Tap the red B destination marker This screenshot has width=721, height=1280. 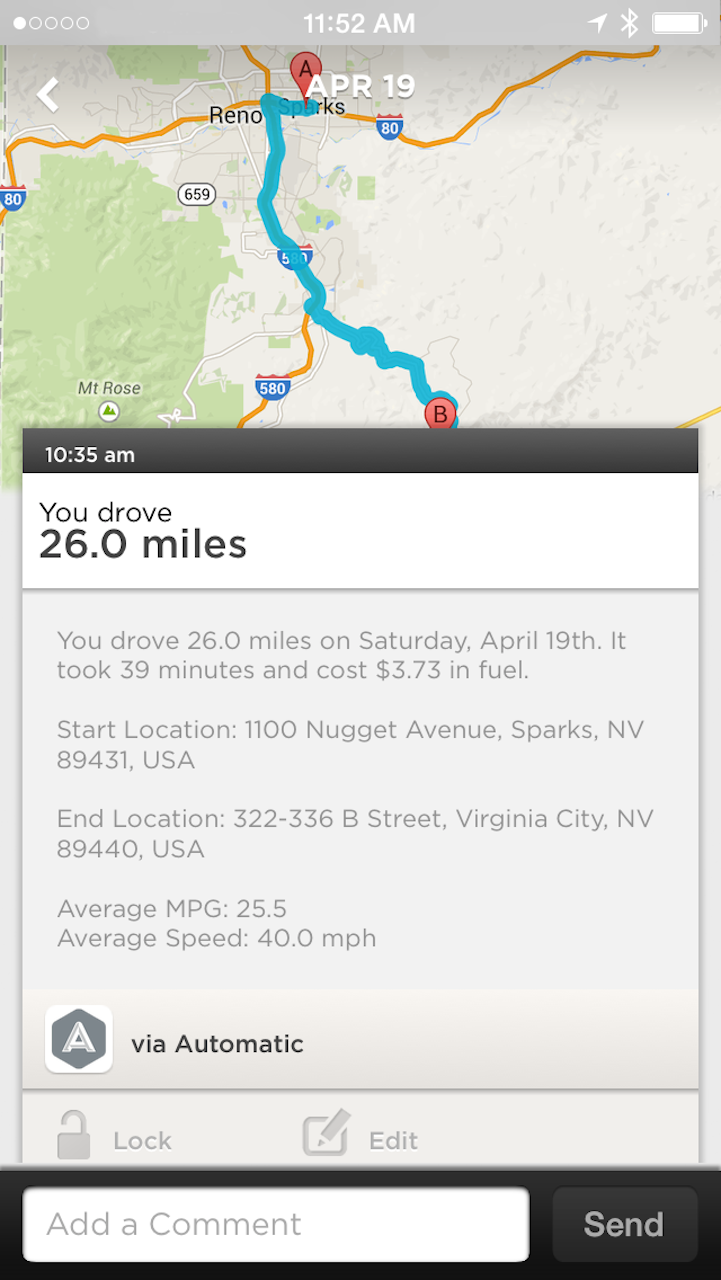(439, 412)
